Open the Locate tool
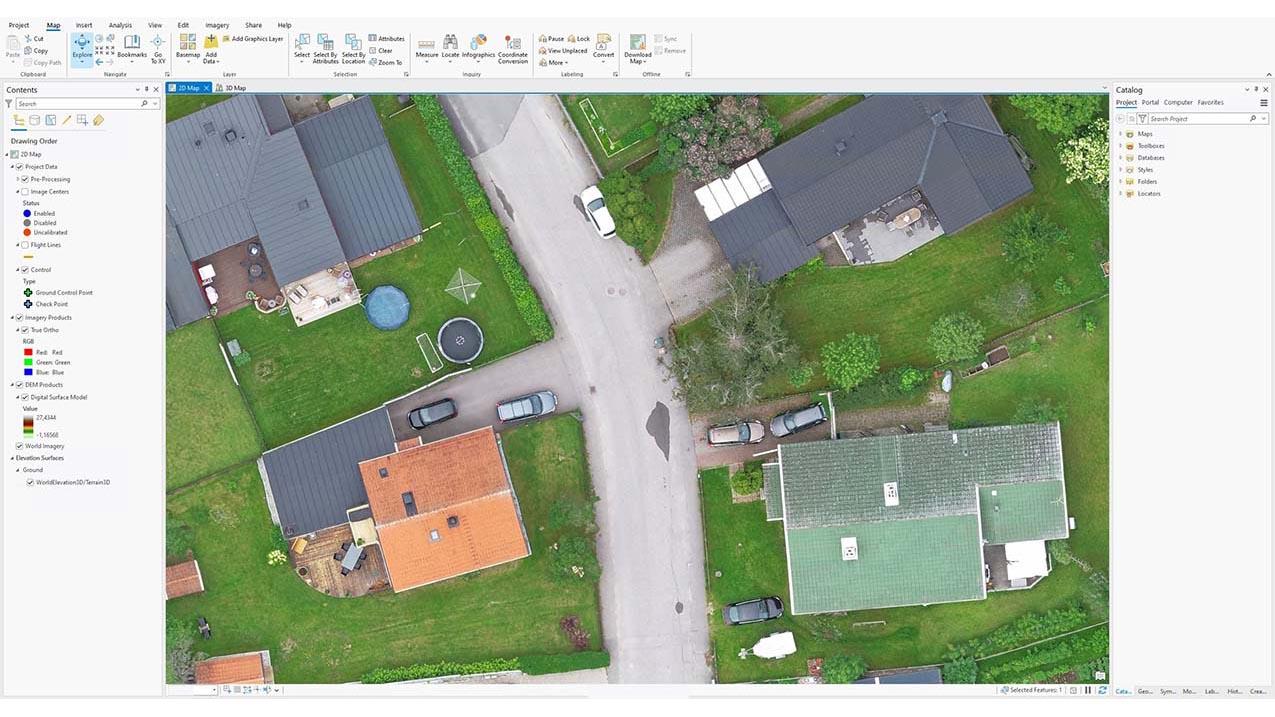This screenshot has width=1275, height=717. 451,47
